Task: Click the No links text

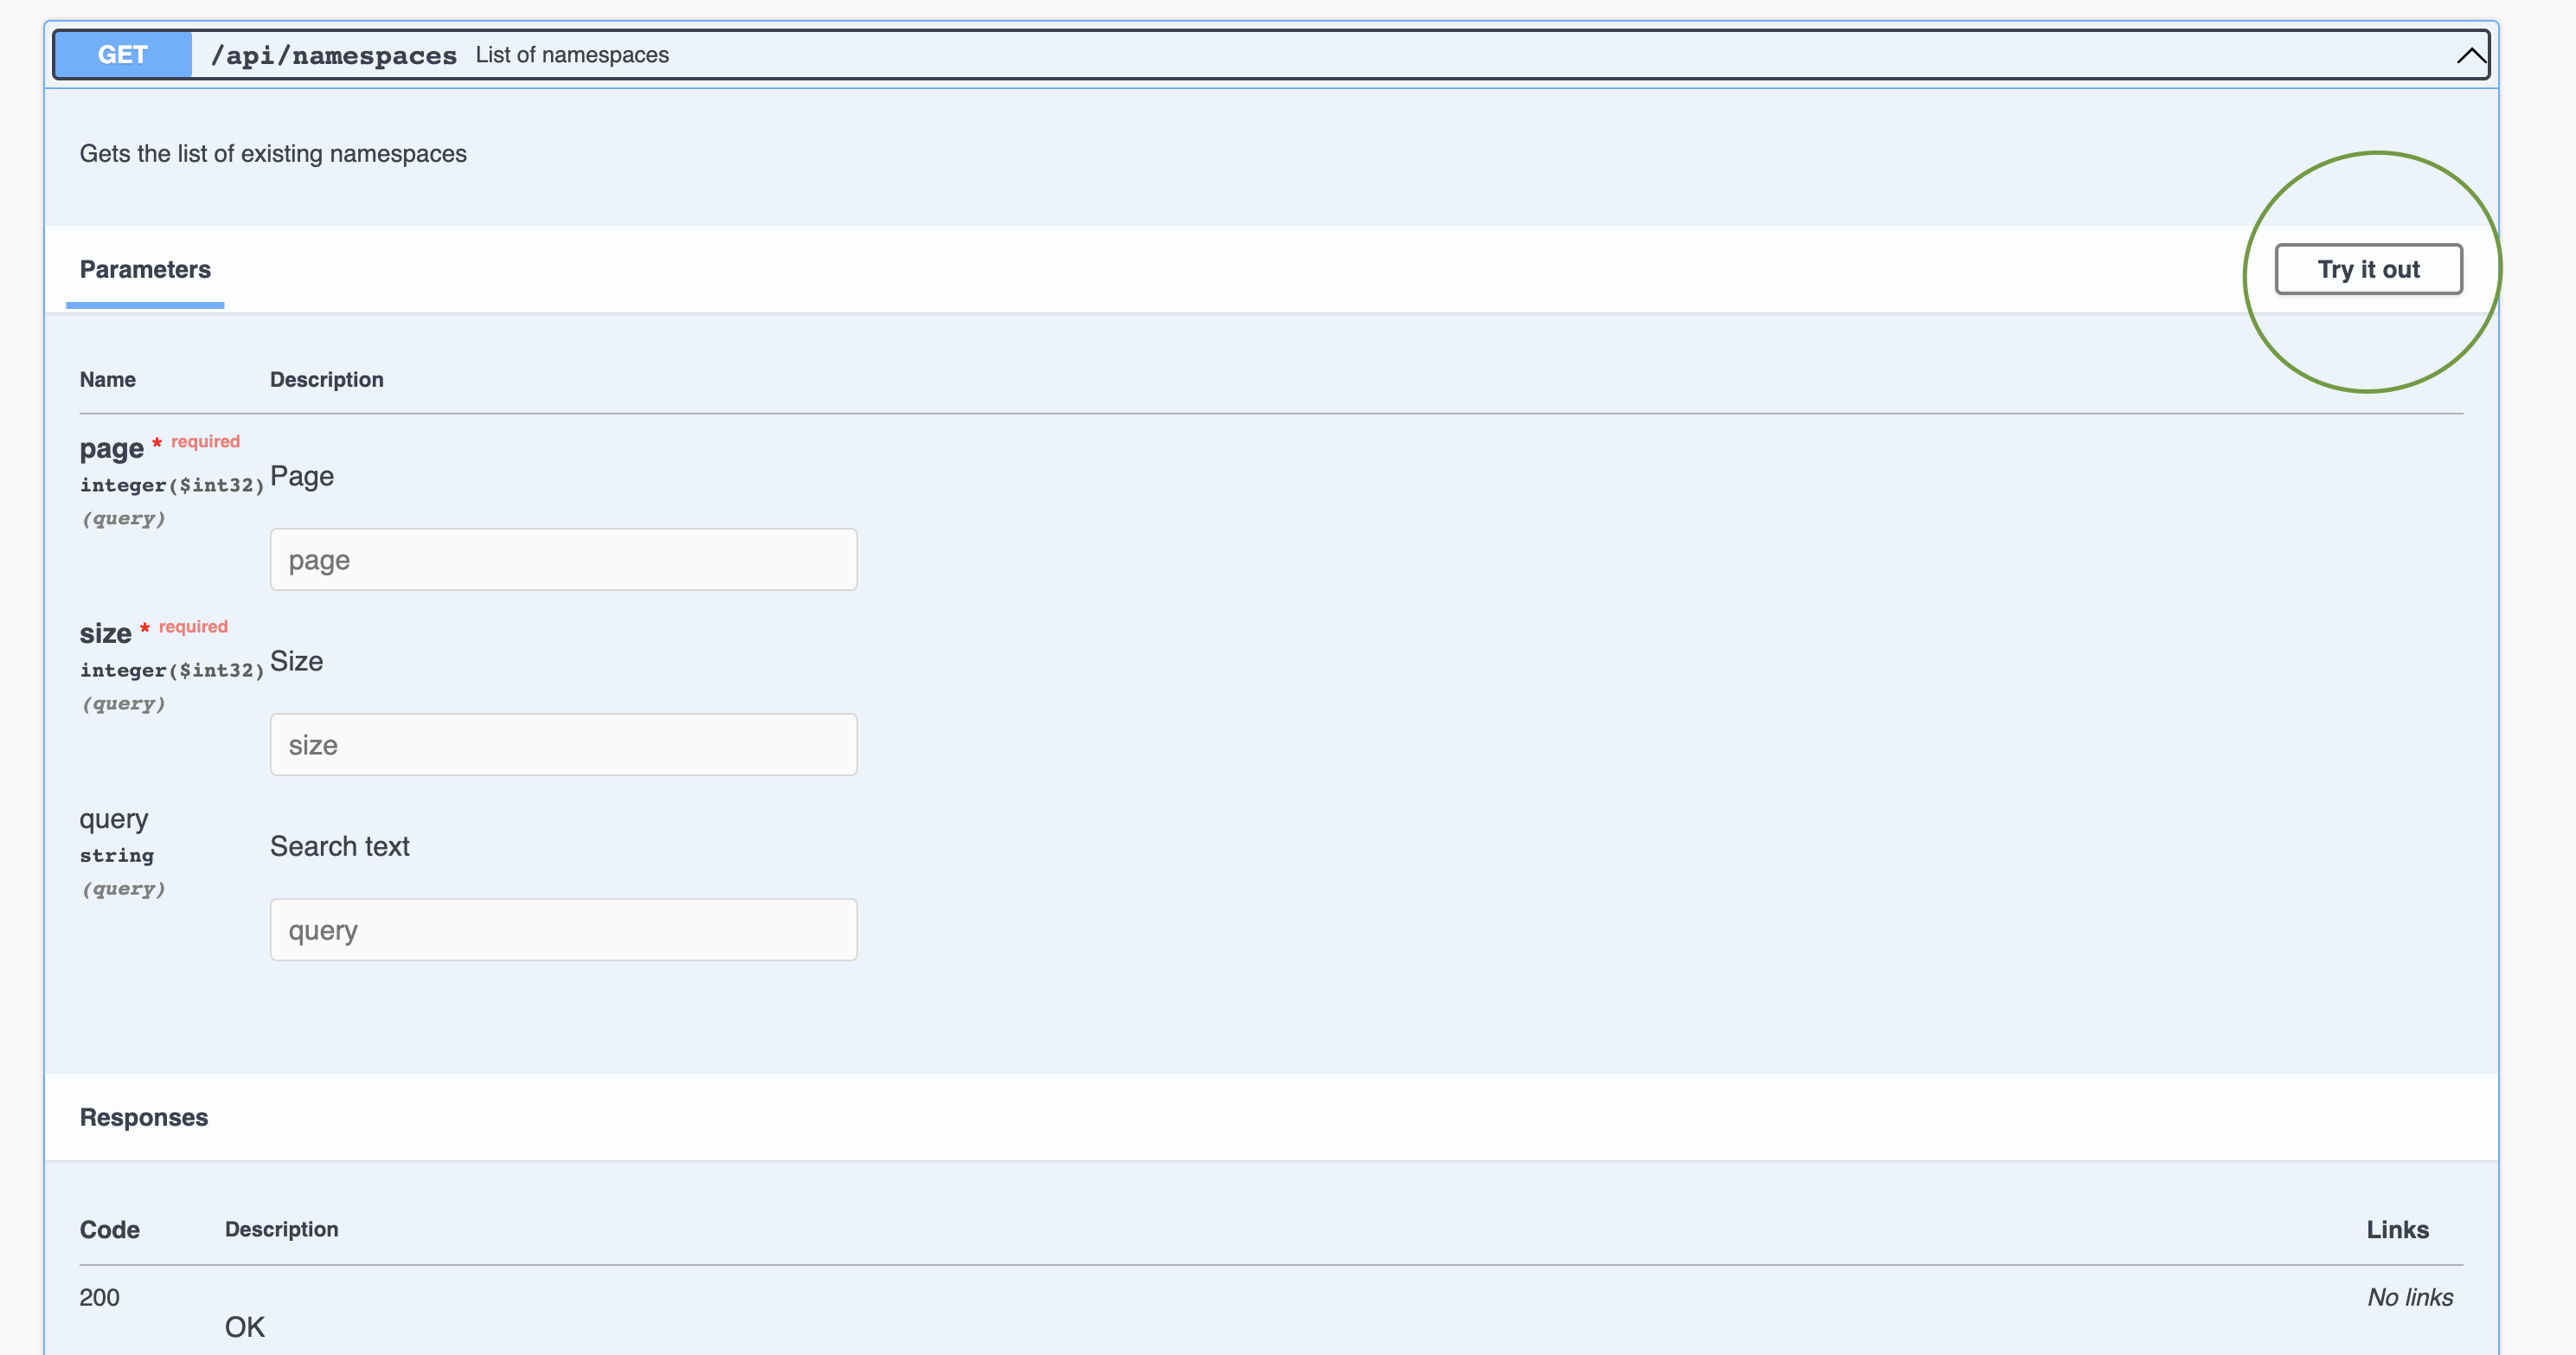Action: 2409,1297
